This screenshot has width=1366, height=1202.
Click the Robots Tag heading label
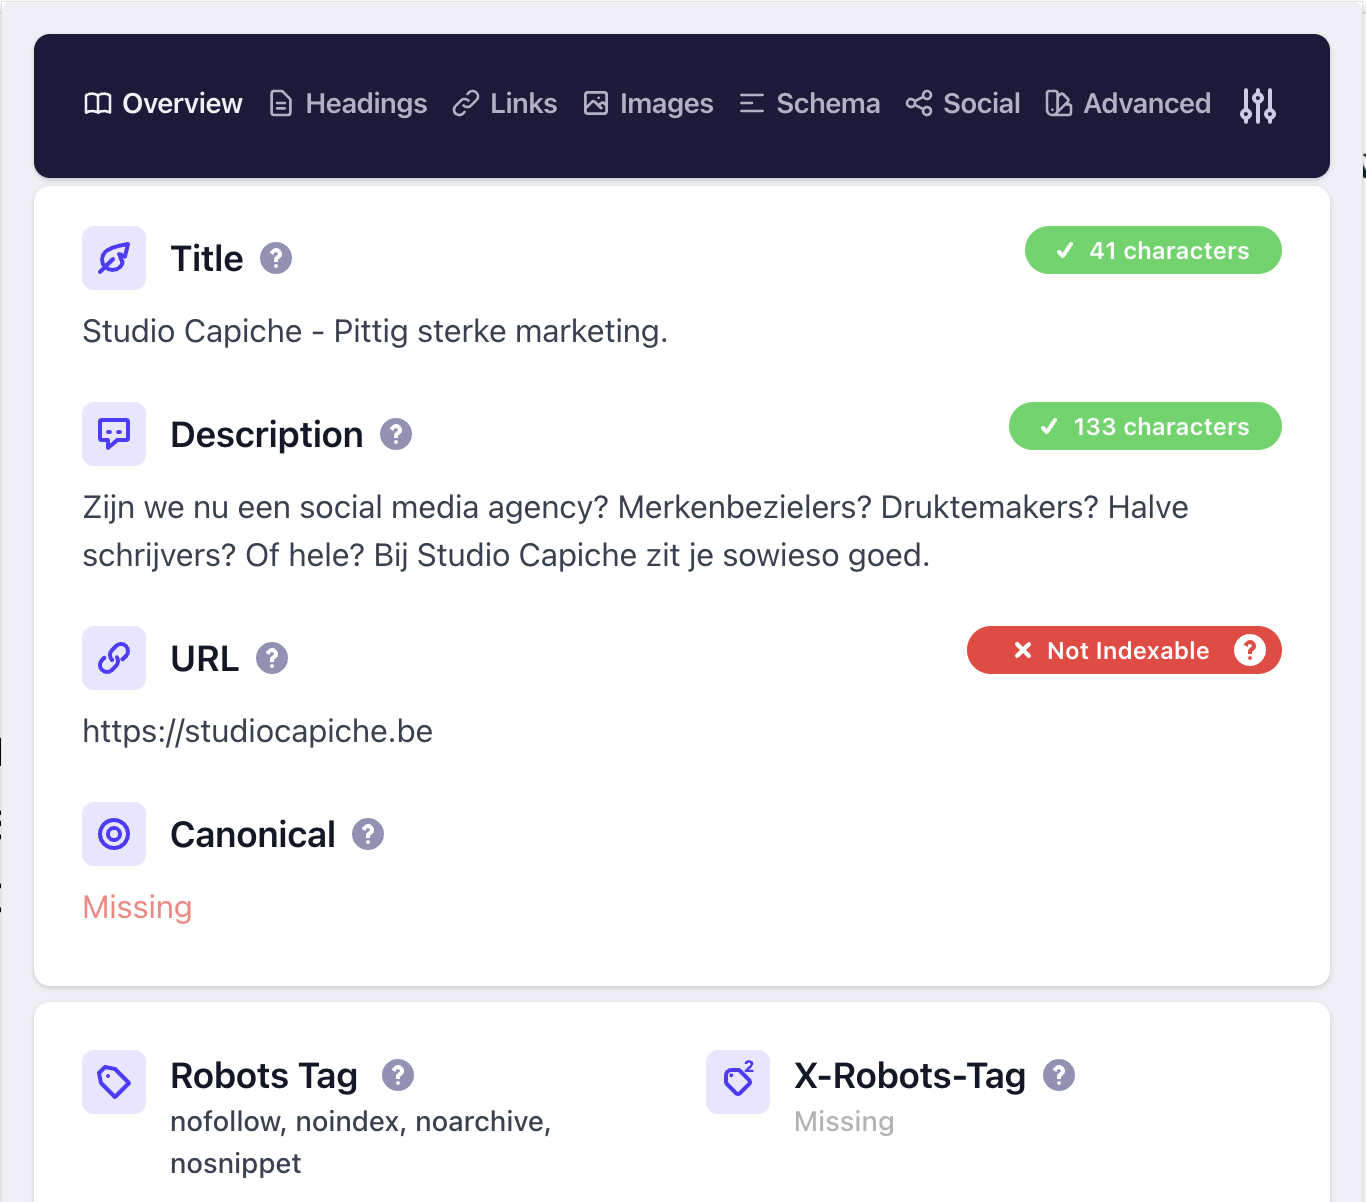pos(264,1075)
